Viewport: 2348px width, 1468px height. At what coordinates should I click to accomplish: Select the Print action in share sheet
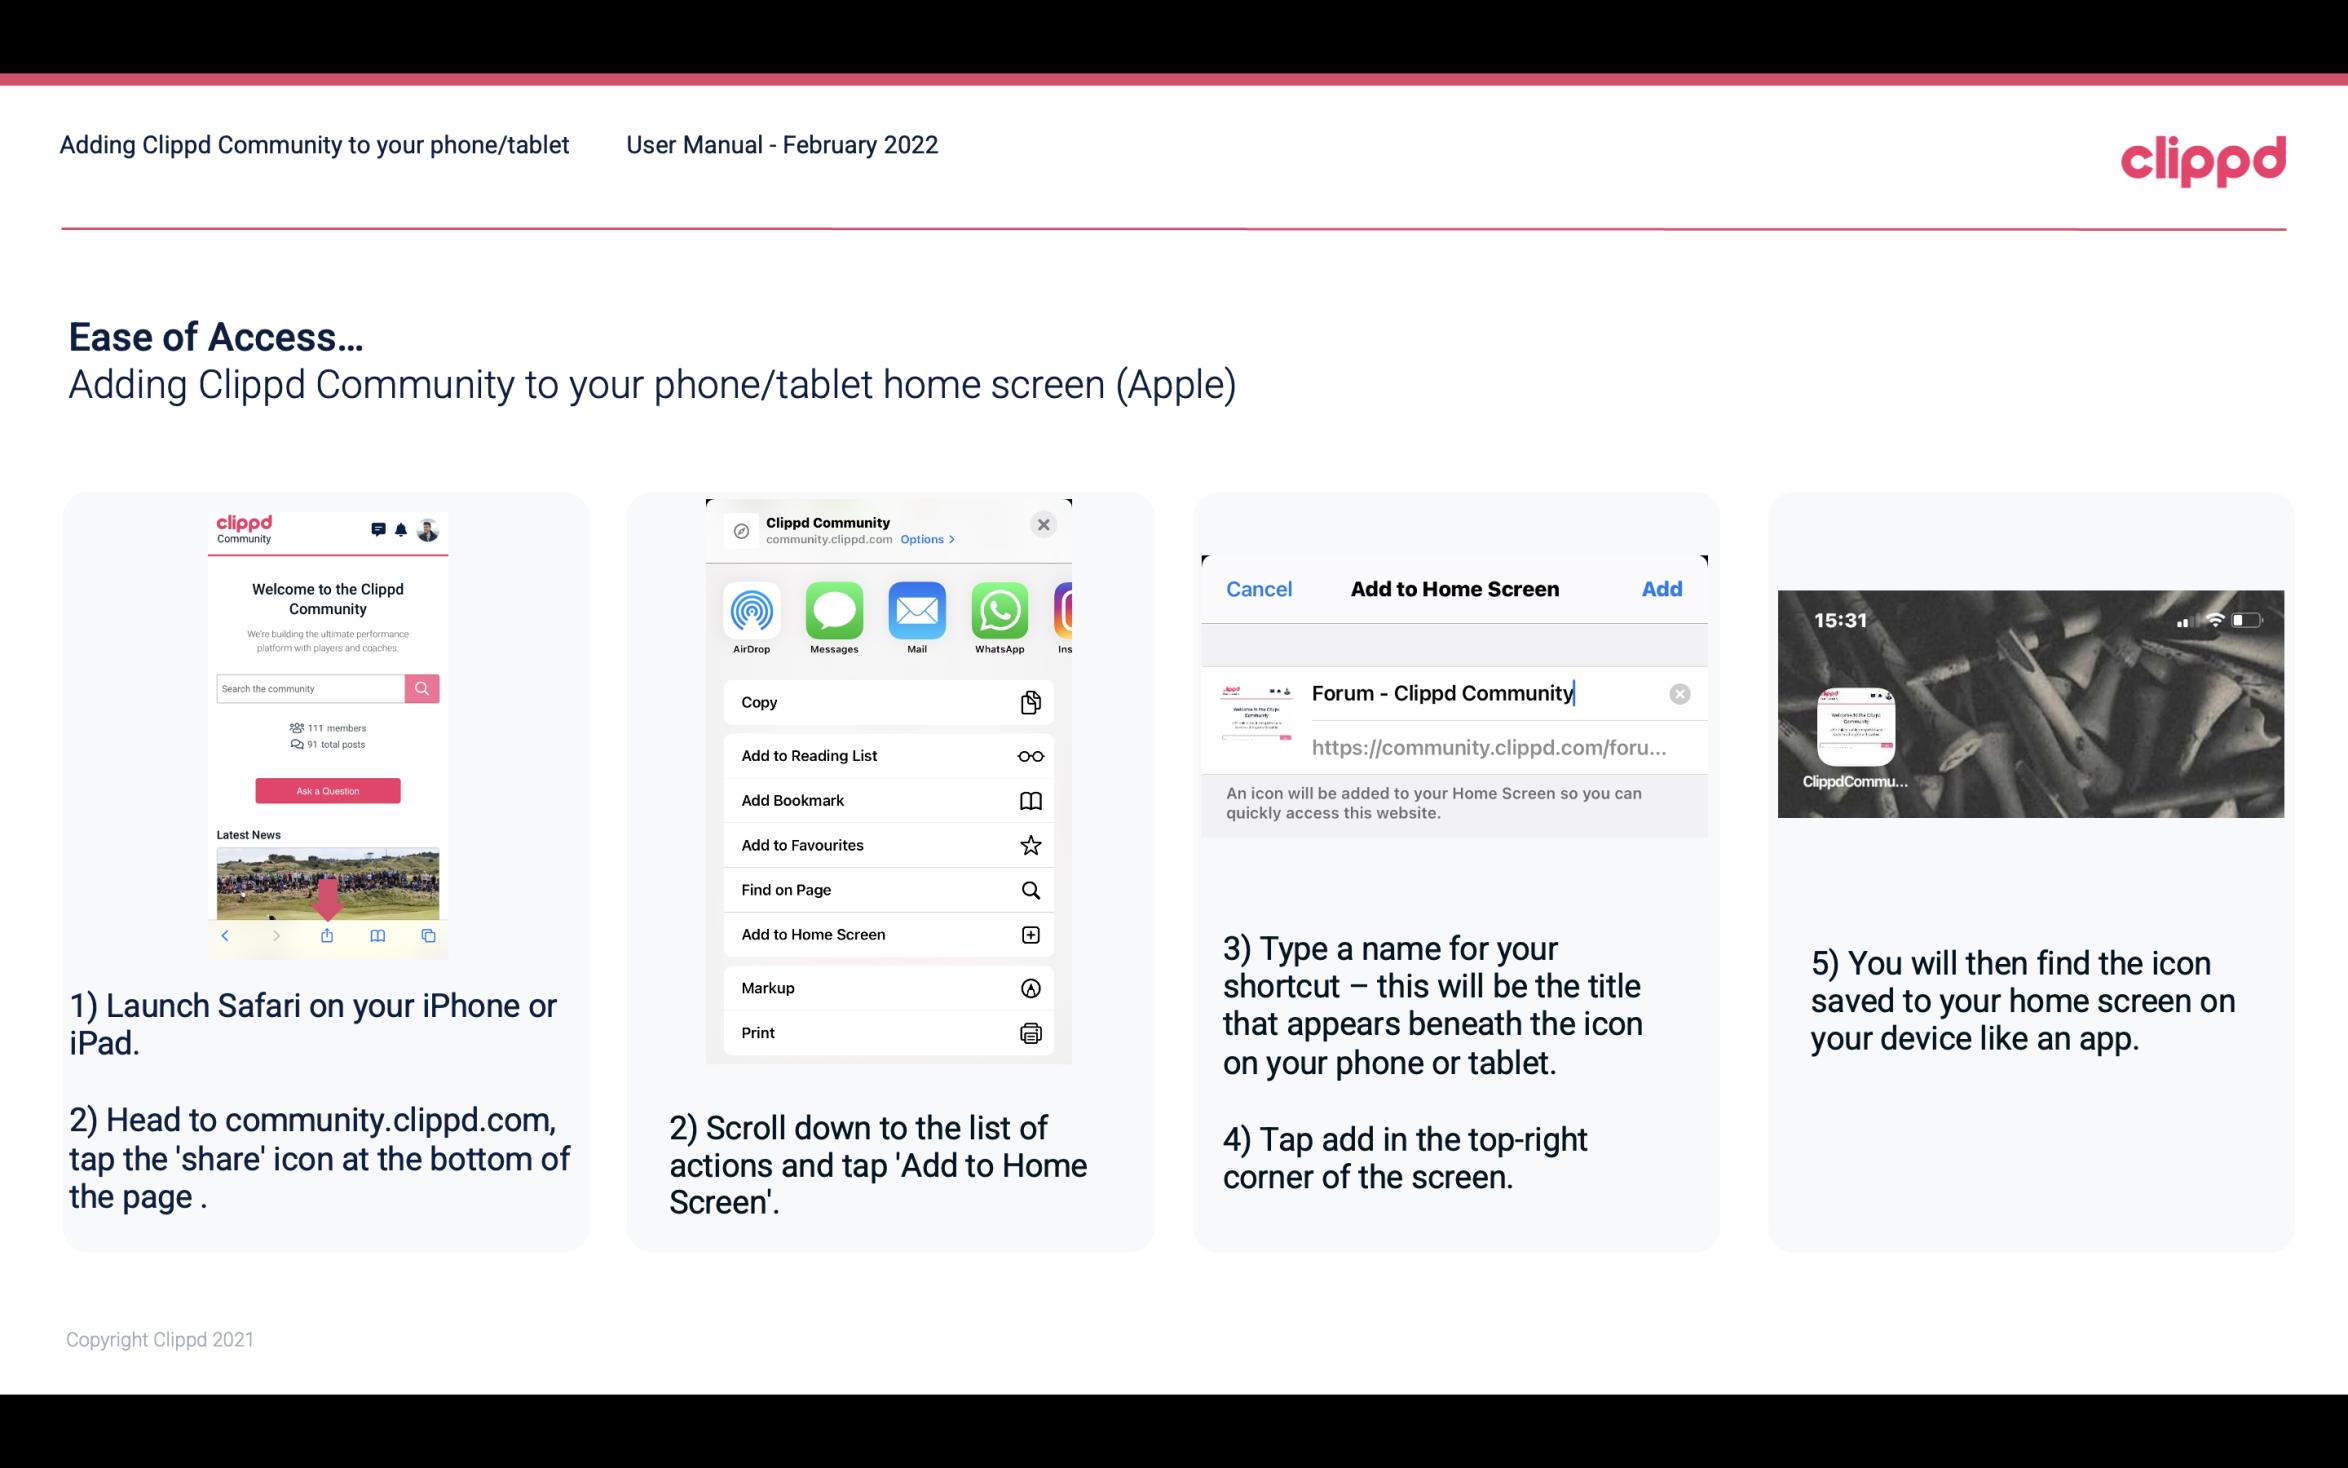(x=887, y=1033)
